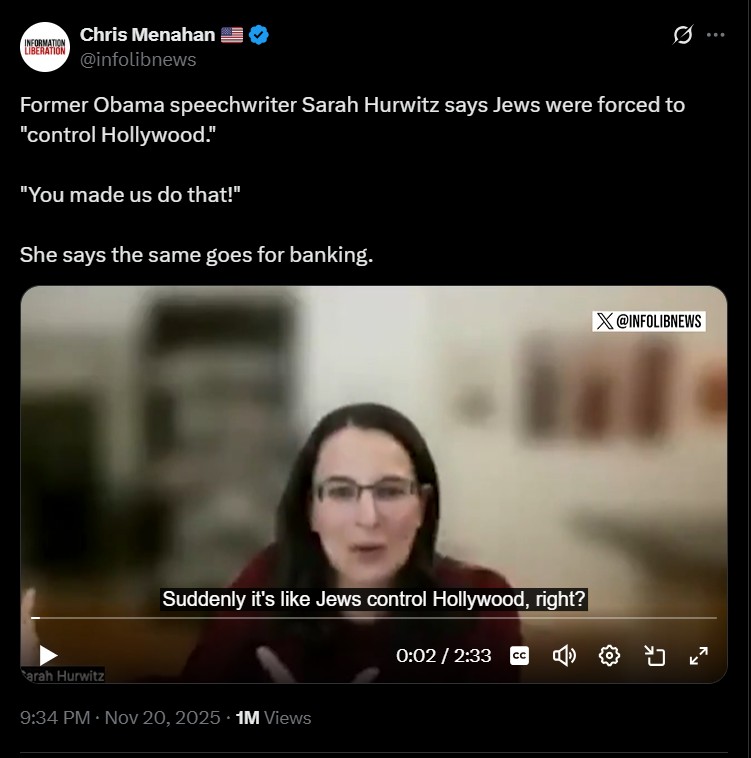This screenshot has width=751, height=758.
Task: Open the 9:34 PM Nov 20, 2025 timestamp
Action: (120, 718)
